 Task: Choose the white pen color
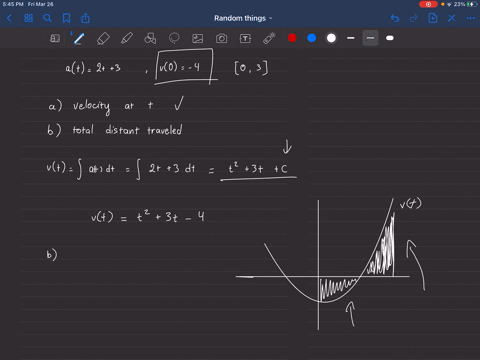[331, 38]
